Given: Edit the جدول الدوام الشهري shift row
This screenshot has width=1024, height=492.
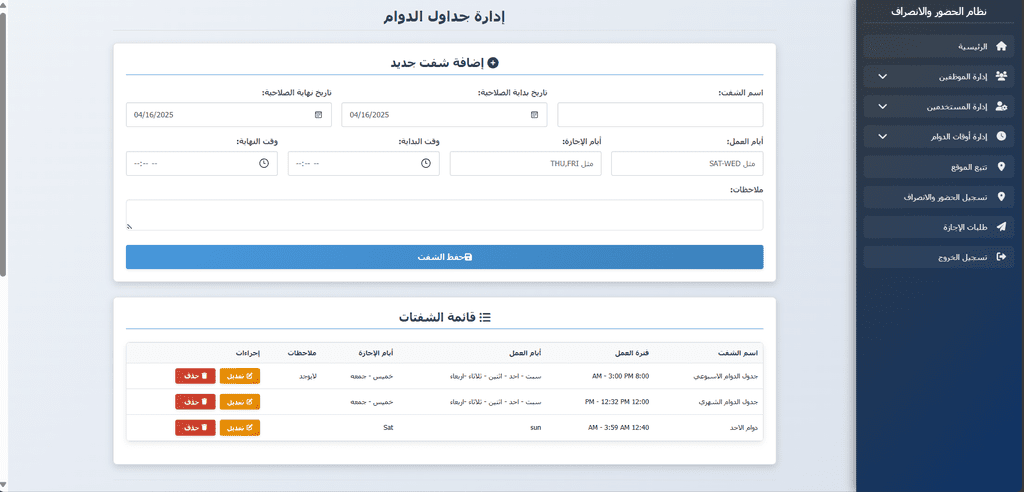Looking at the screenshot, I should click(240, 402).
